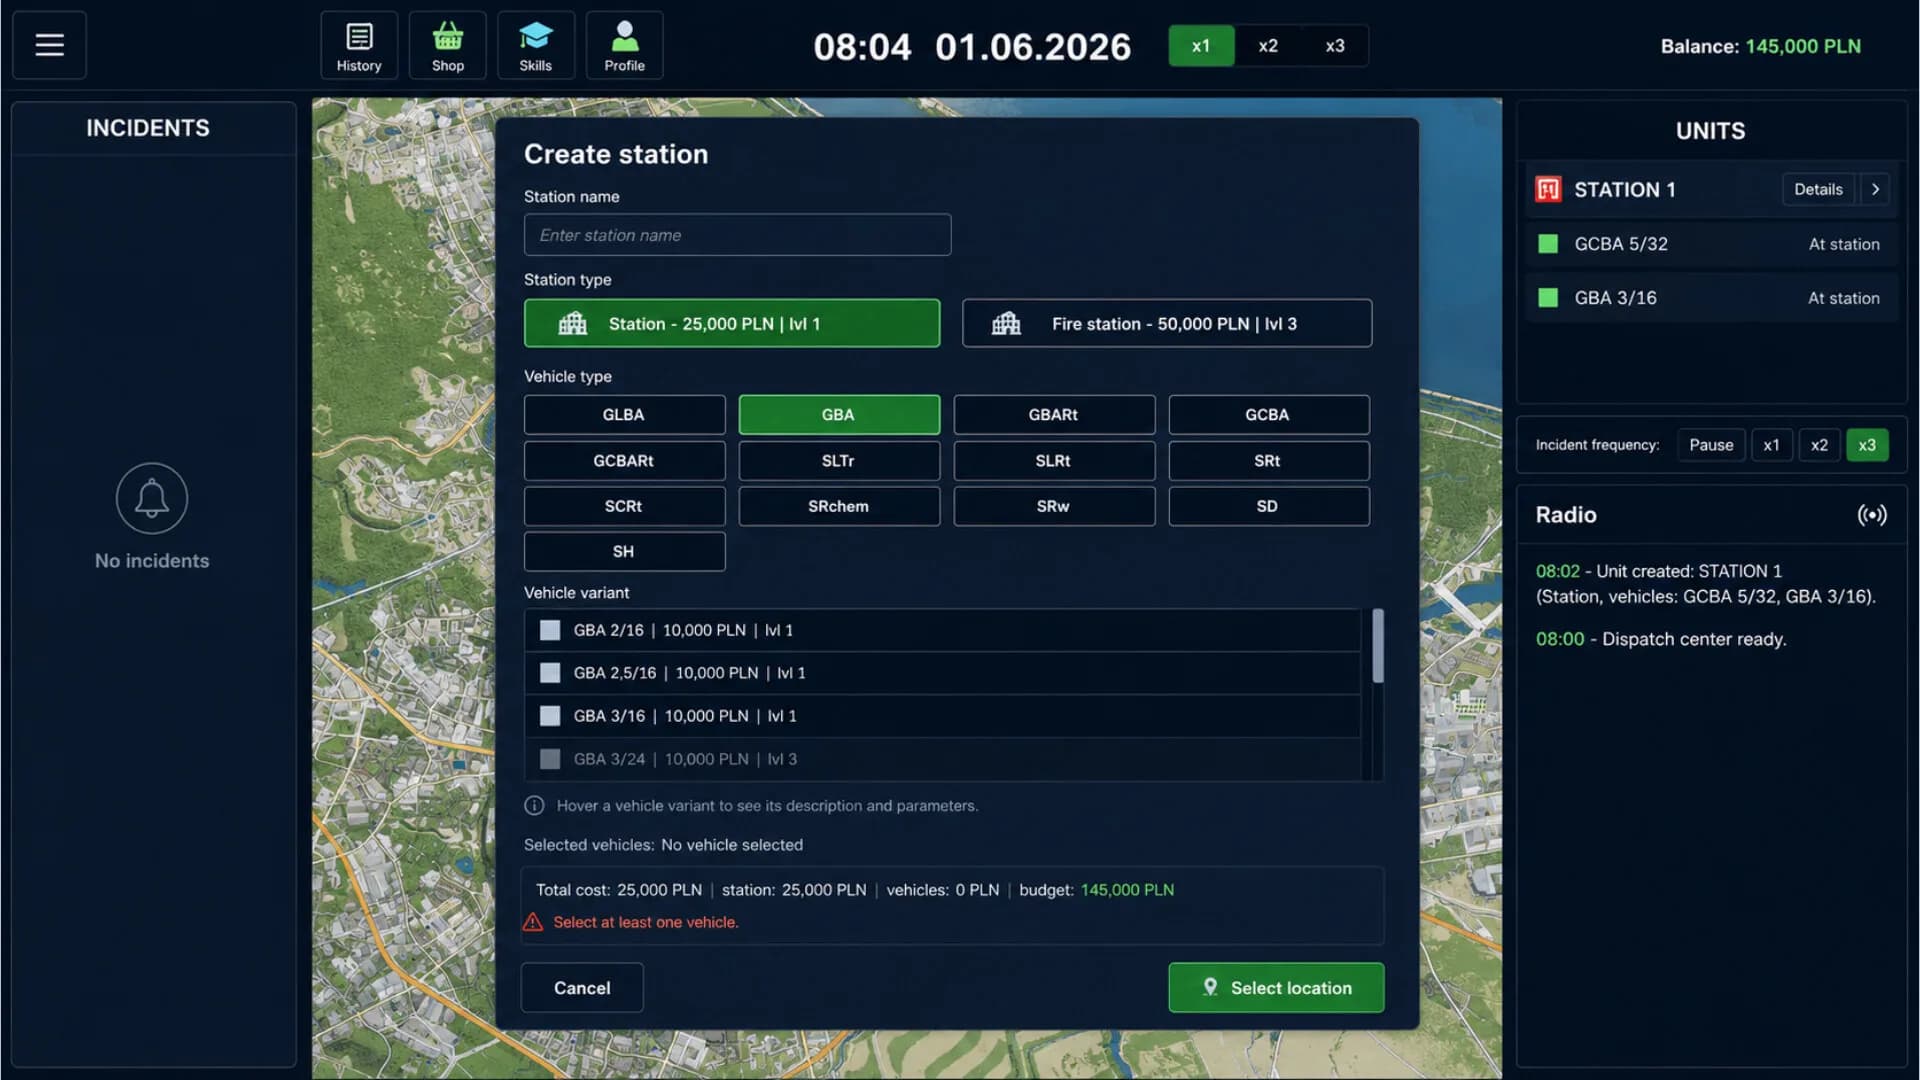Image resolution: width=1920 pixels, height=1080 pixels.
Task: Check the GBA 2,5/16 variant checkbox
Action: click(x=550, y=673)
